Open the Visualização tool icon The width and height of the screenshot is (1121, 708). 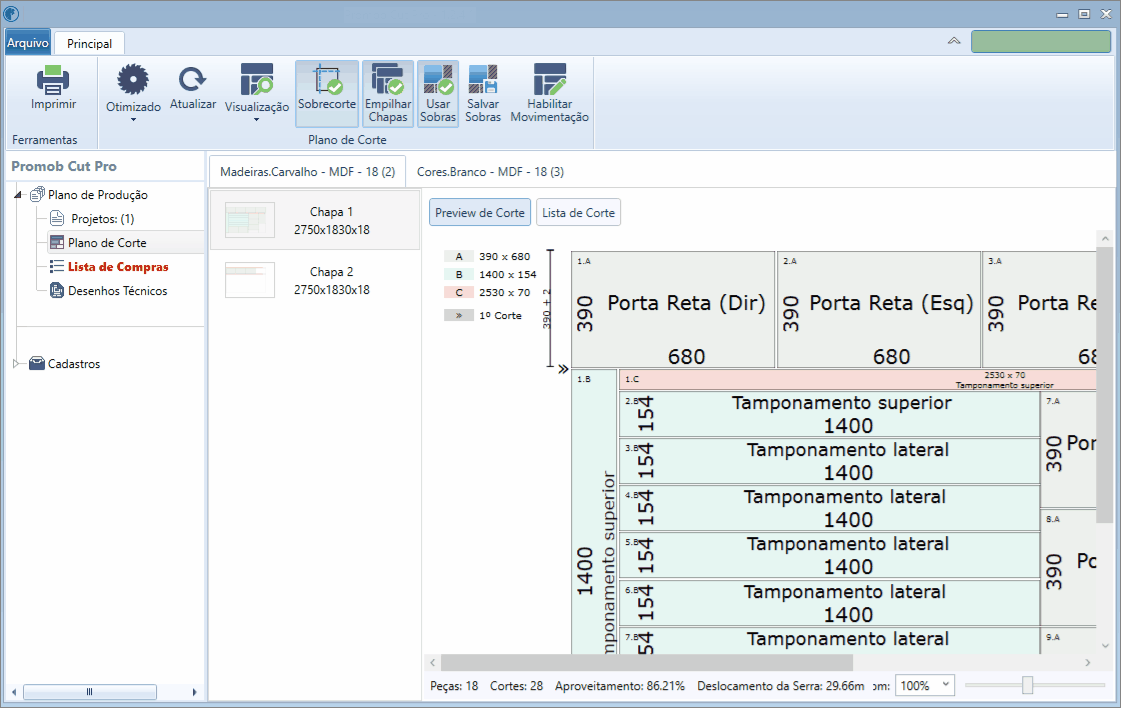(x=257, y=80)
